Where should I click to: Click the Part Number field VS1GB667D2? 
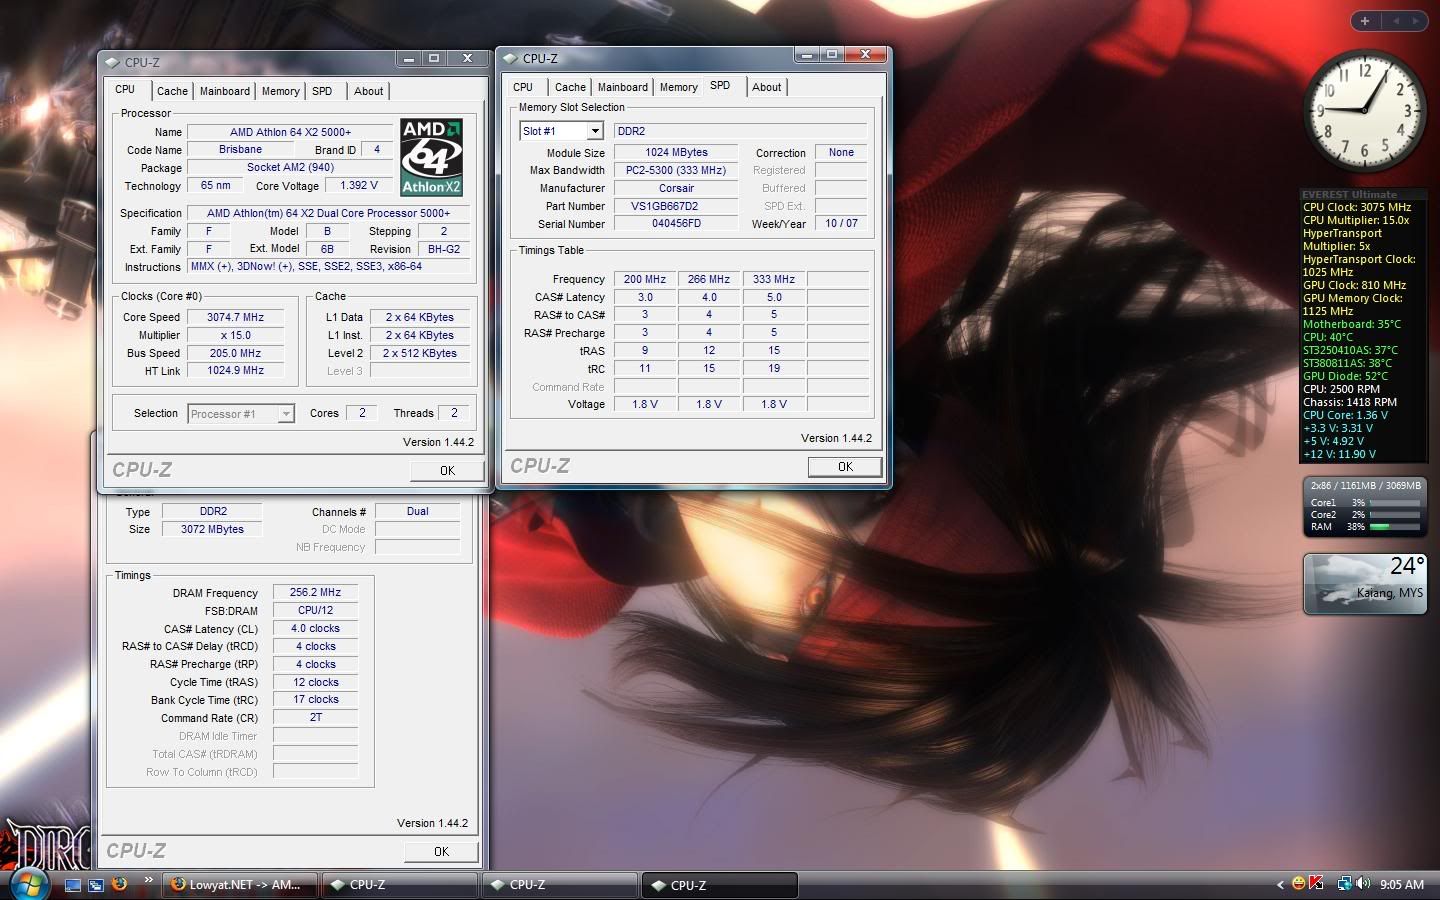676,206
